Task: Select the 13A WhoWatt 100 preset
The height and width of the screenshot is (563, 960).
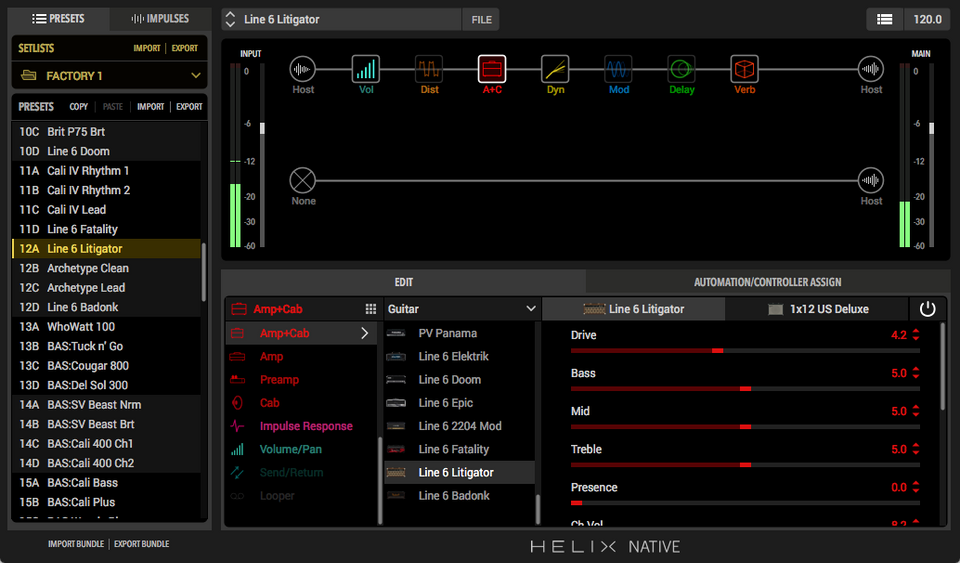Action: pyautogui.click(x=81, y=327)
